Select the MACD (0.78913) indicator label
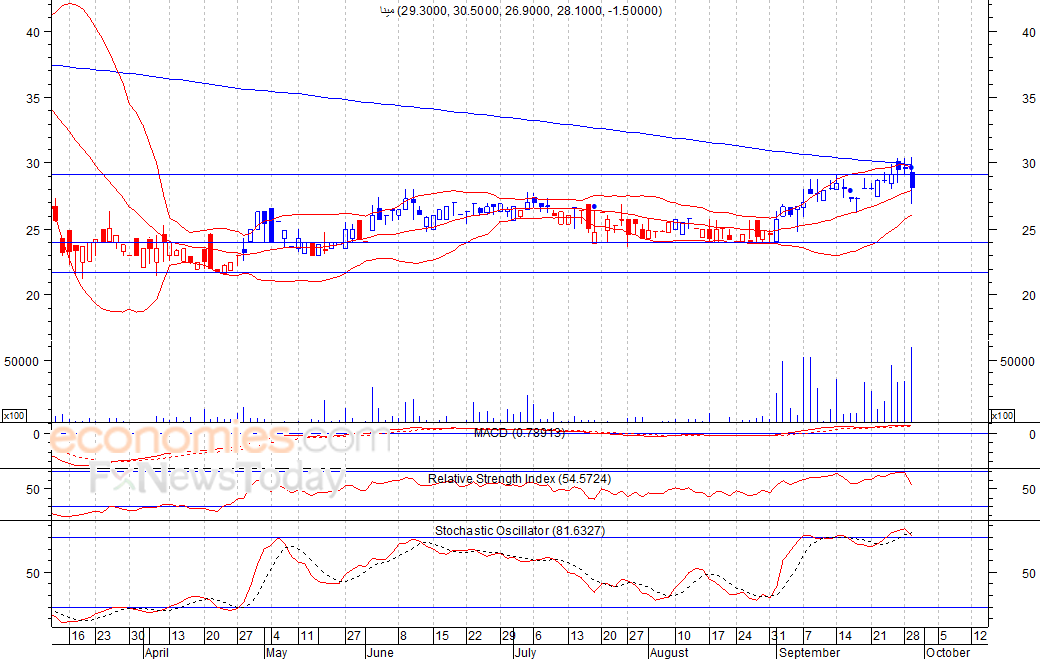 519,433
